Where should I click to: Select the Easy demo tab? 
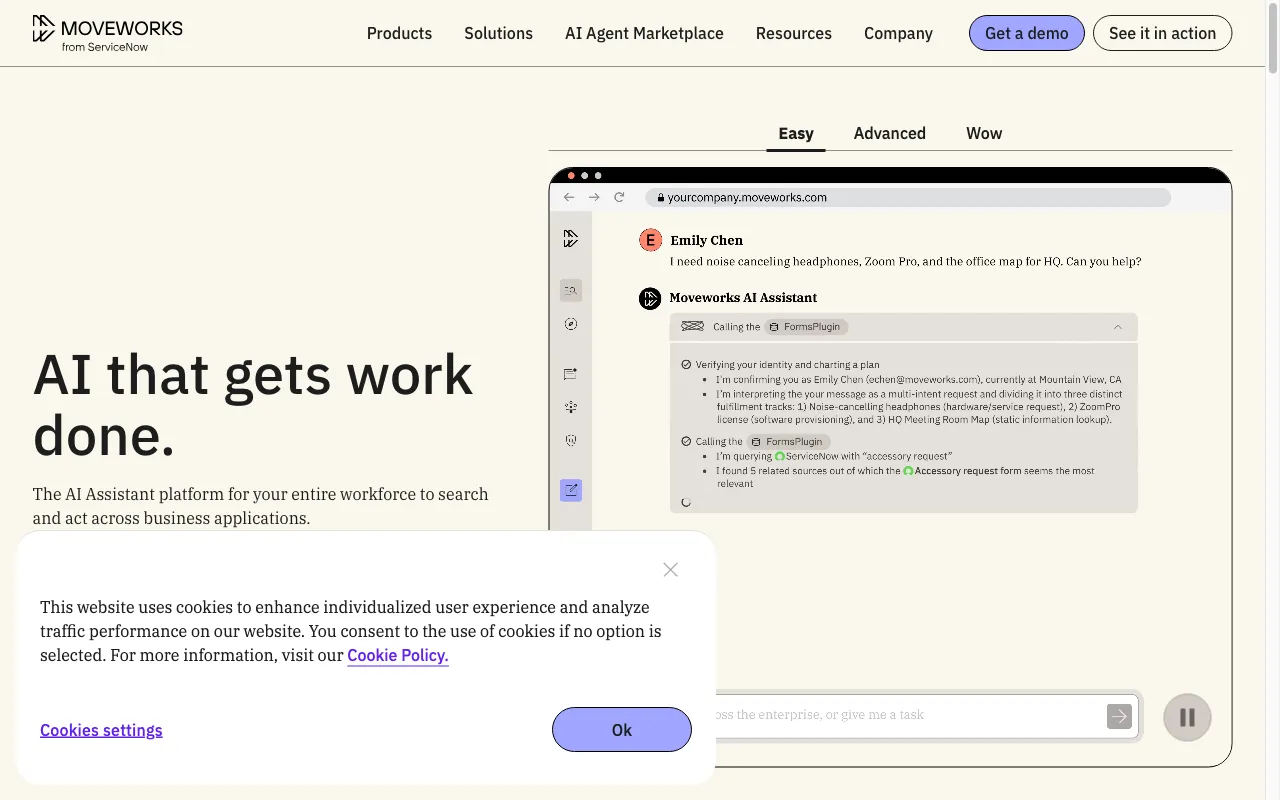click(796, 133)
